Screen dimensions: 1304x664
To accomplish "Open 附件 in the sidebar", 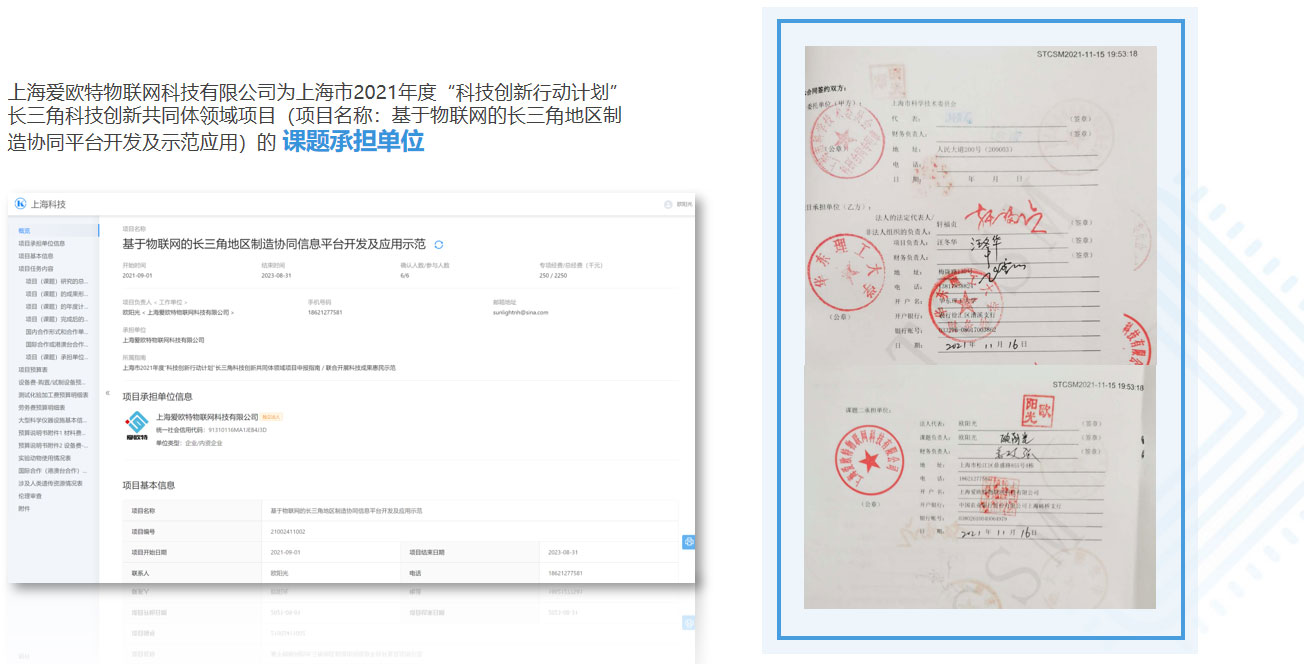I will point(24,508).
